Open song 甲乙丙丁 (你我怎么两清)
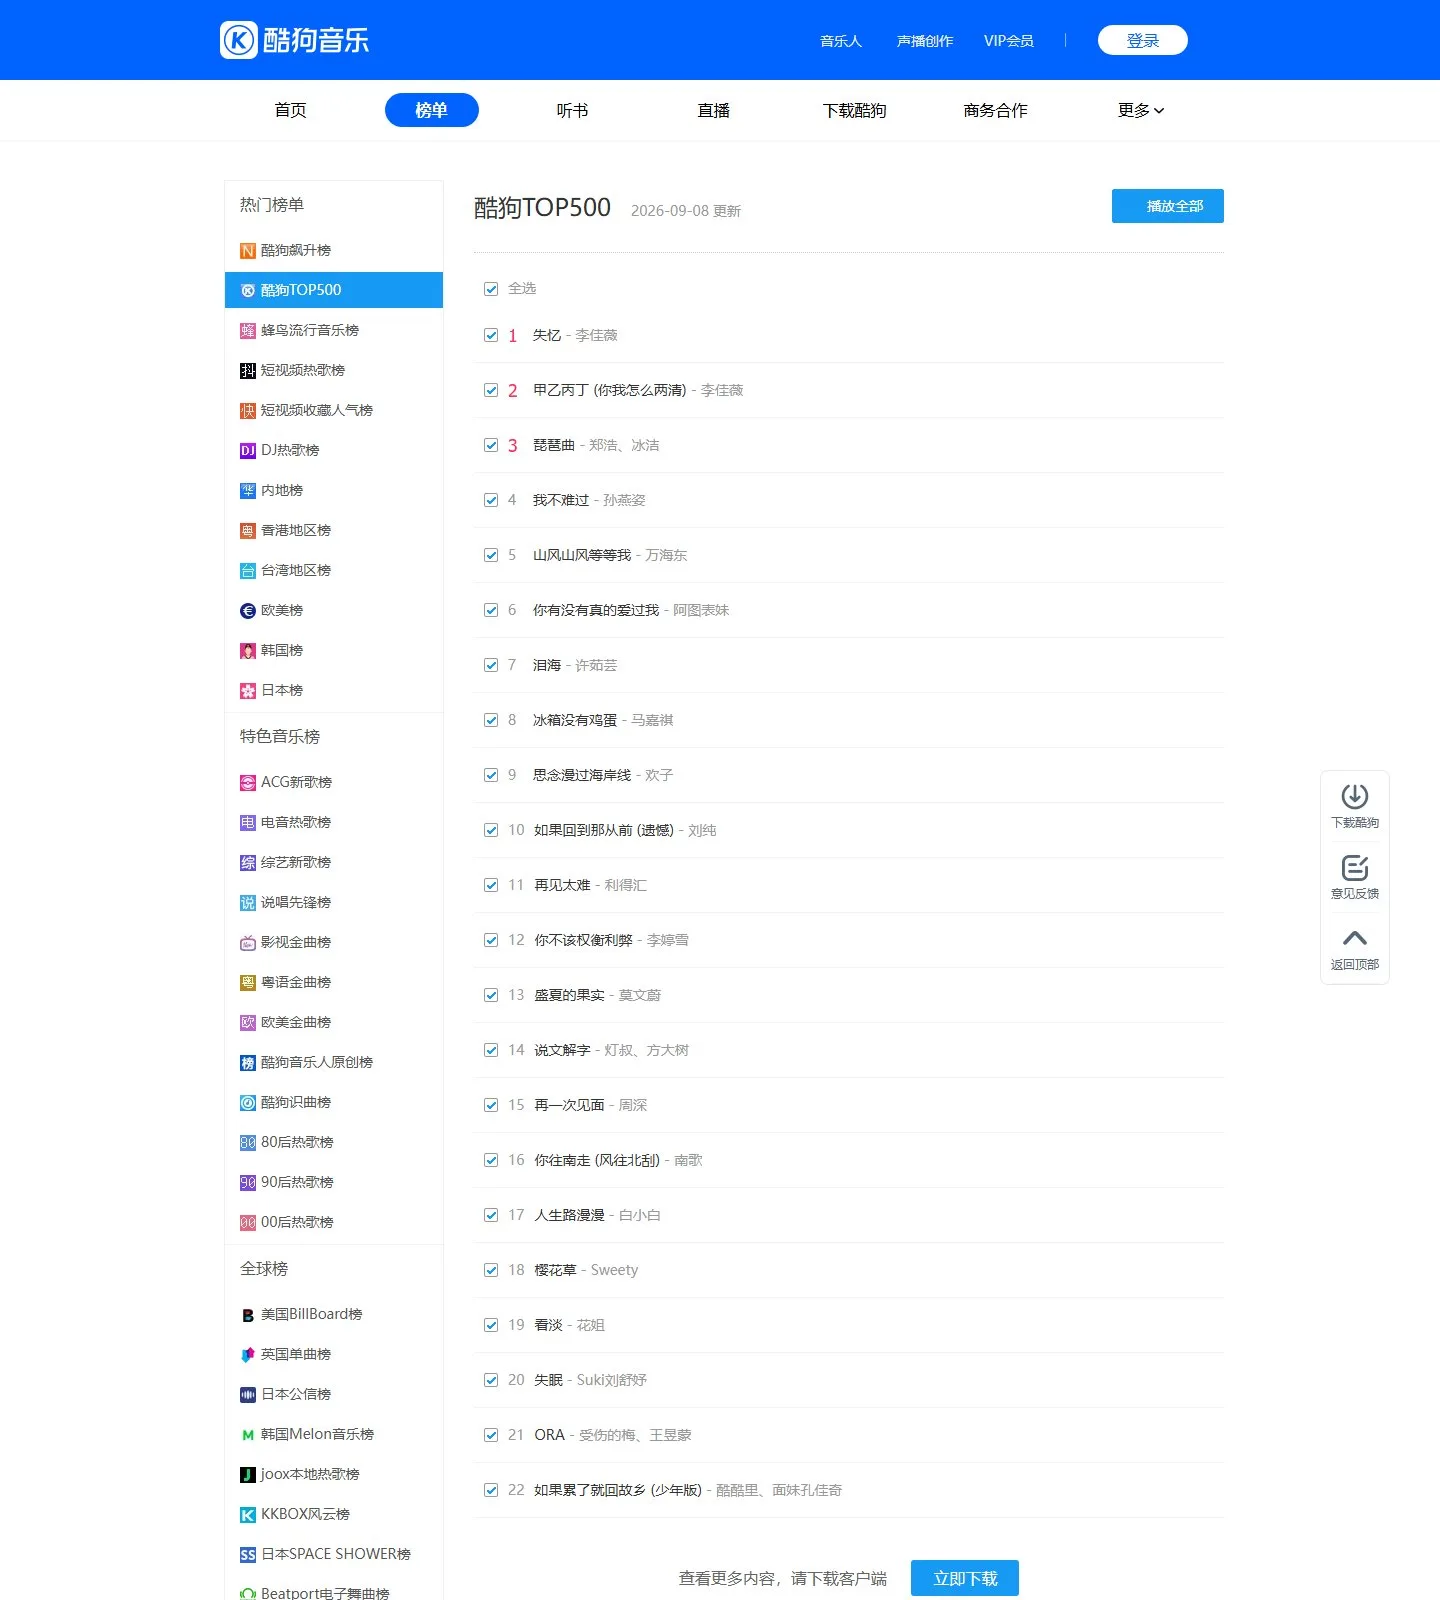Screen dimensions: 1440x1600 pyautogui.click(x=609, y=390)
